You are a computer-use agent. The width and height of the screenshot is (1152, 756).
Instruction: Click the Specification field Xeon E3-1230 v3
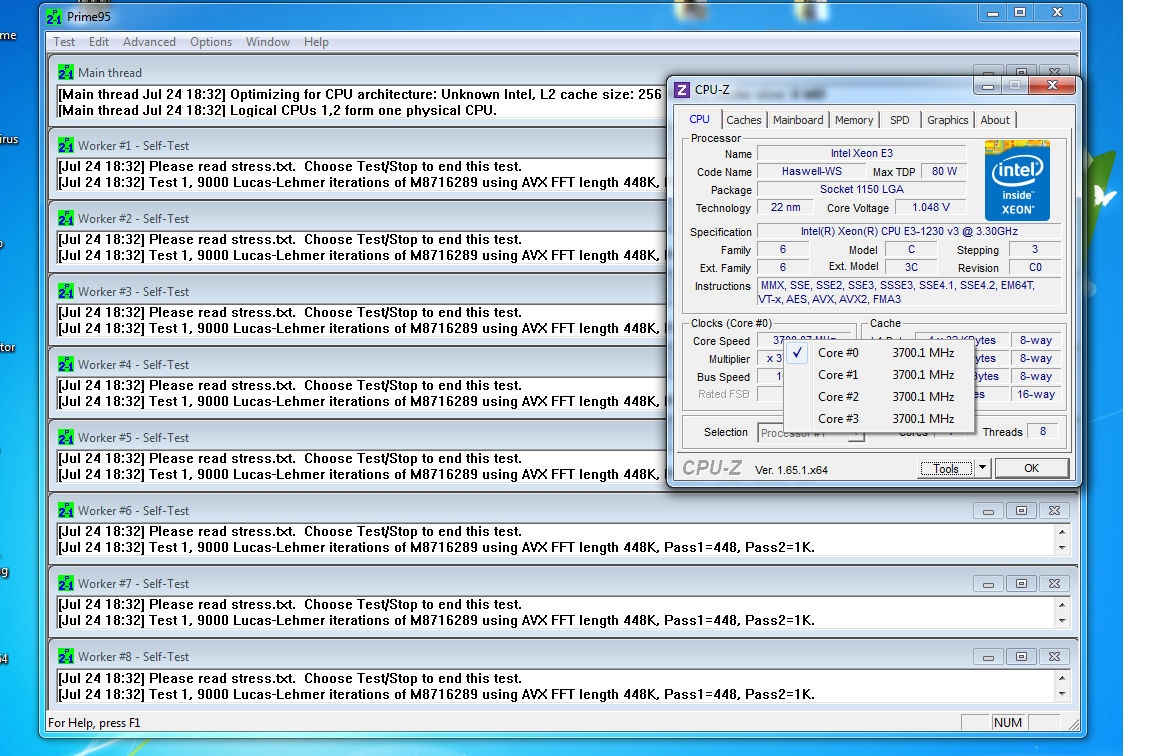point(909,231)
